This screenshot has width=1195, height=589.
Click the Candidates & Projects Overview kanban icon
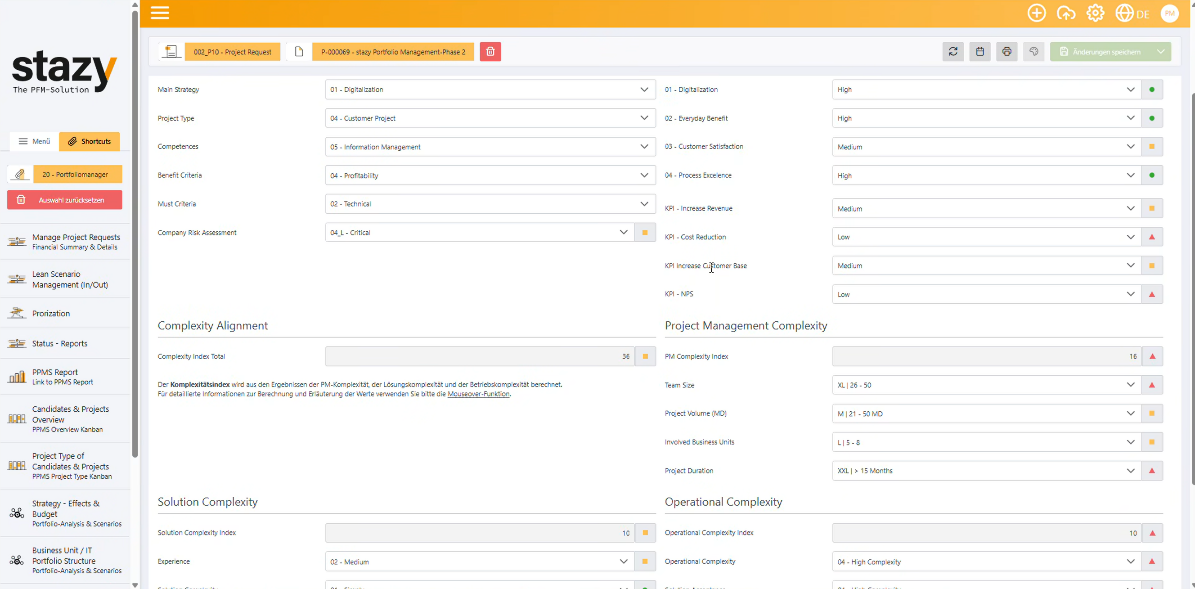(17, 418)
